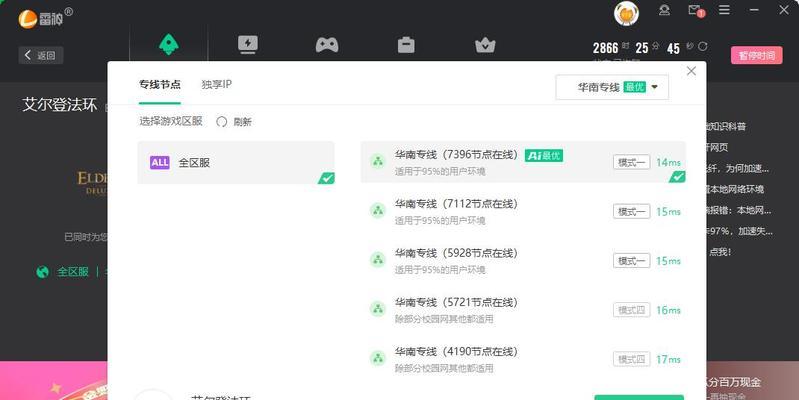799x400 pixels.
Task: Change 模式一 for the 5928节点 row
Action: (631, 261)
